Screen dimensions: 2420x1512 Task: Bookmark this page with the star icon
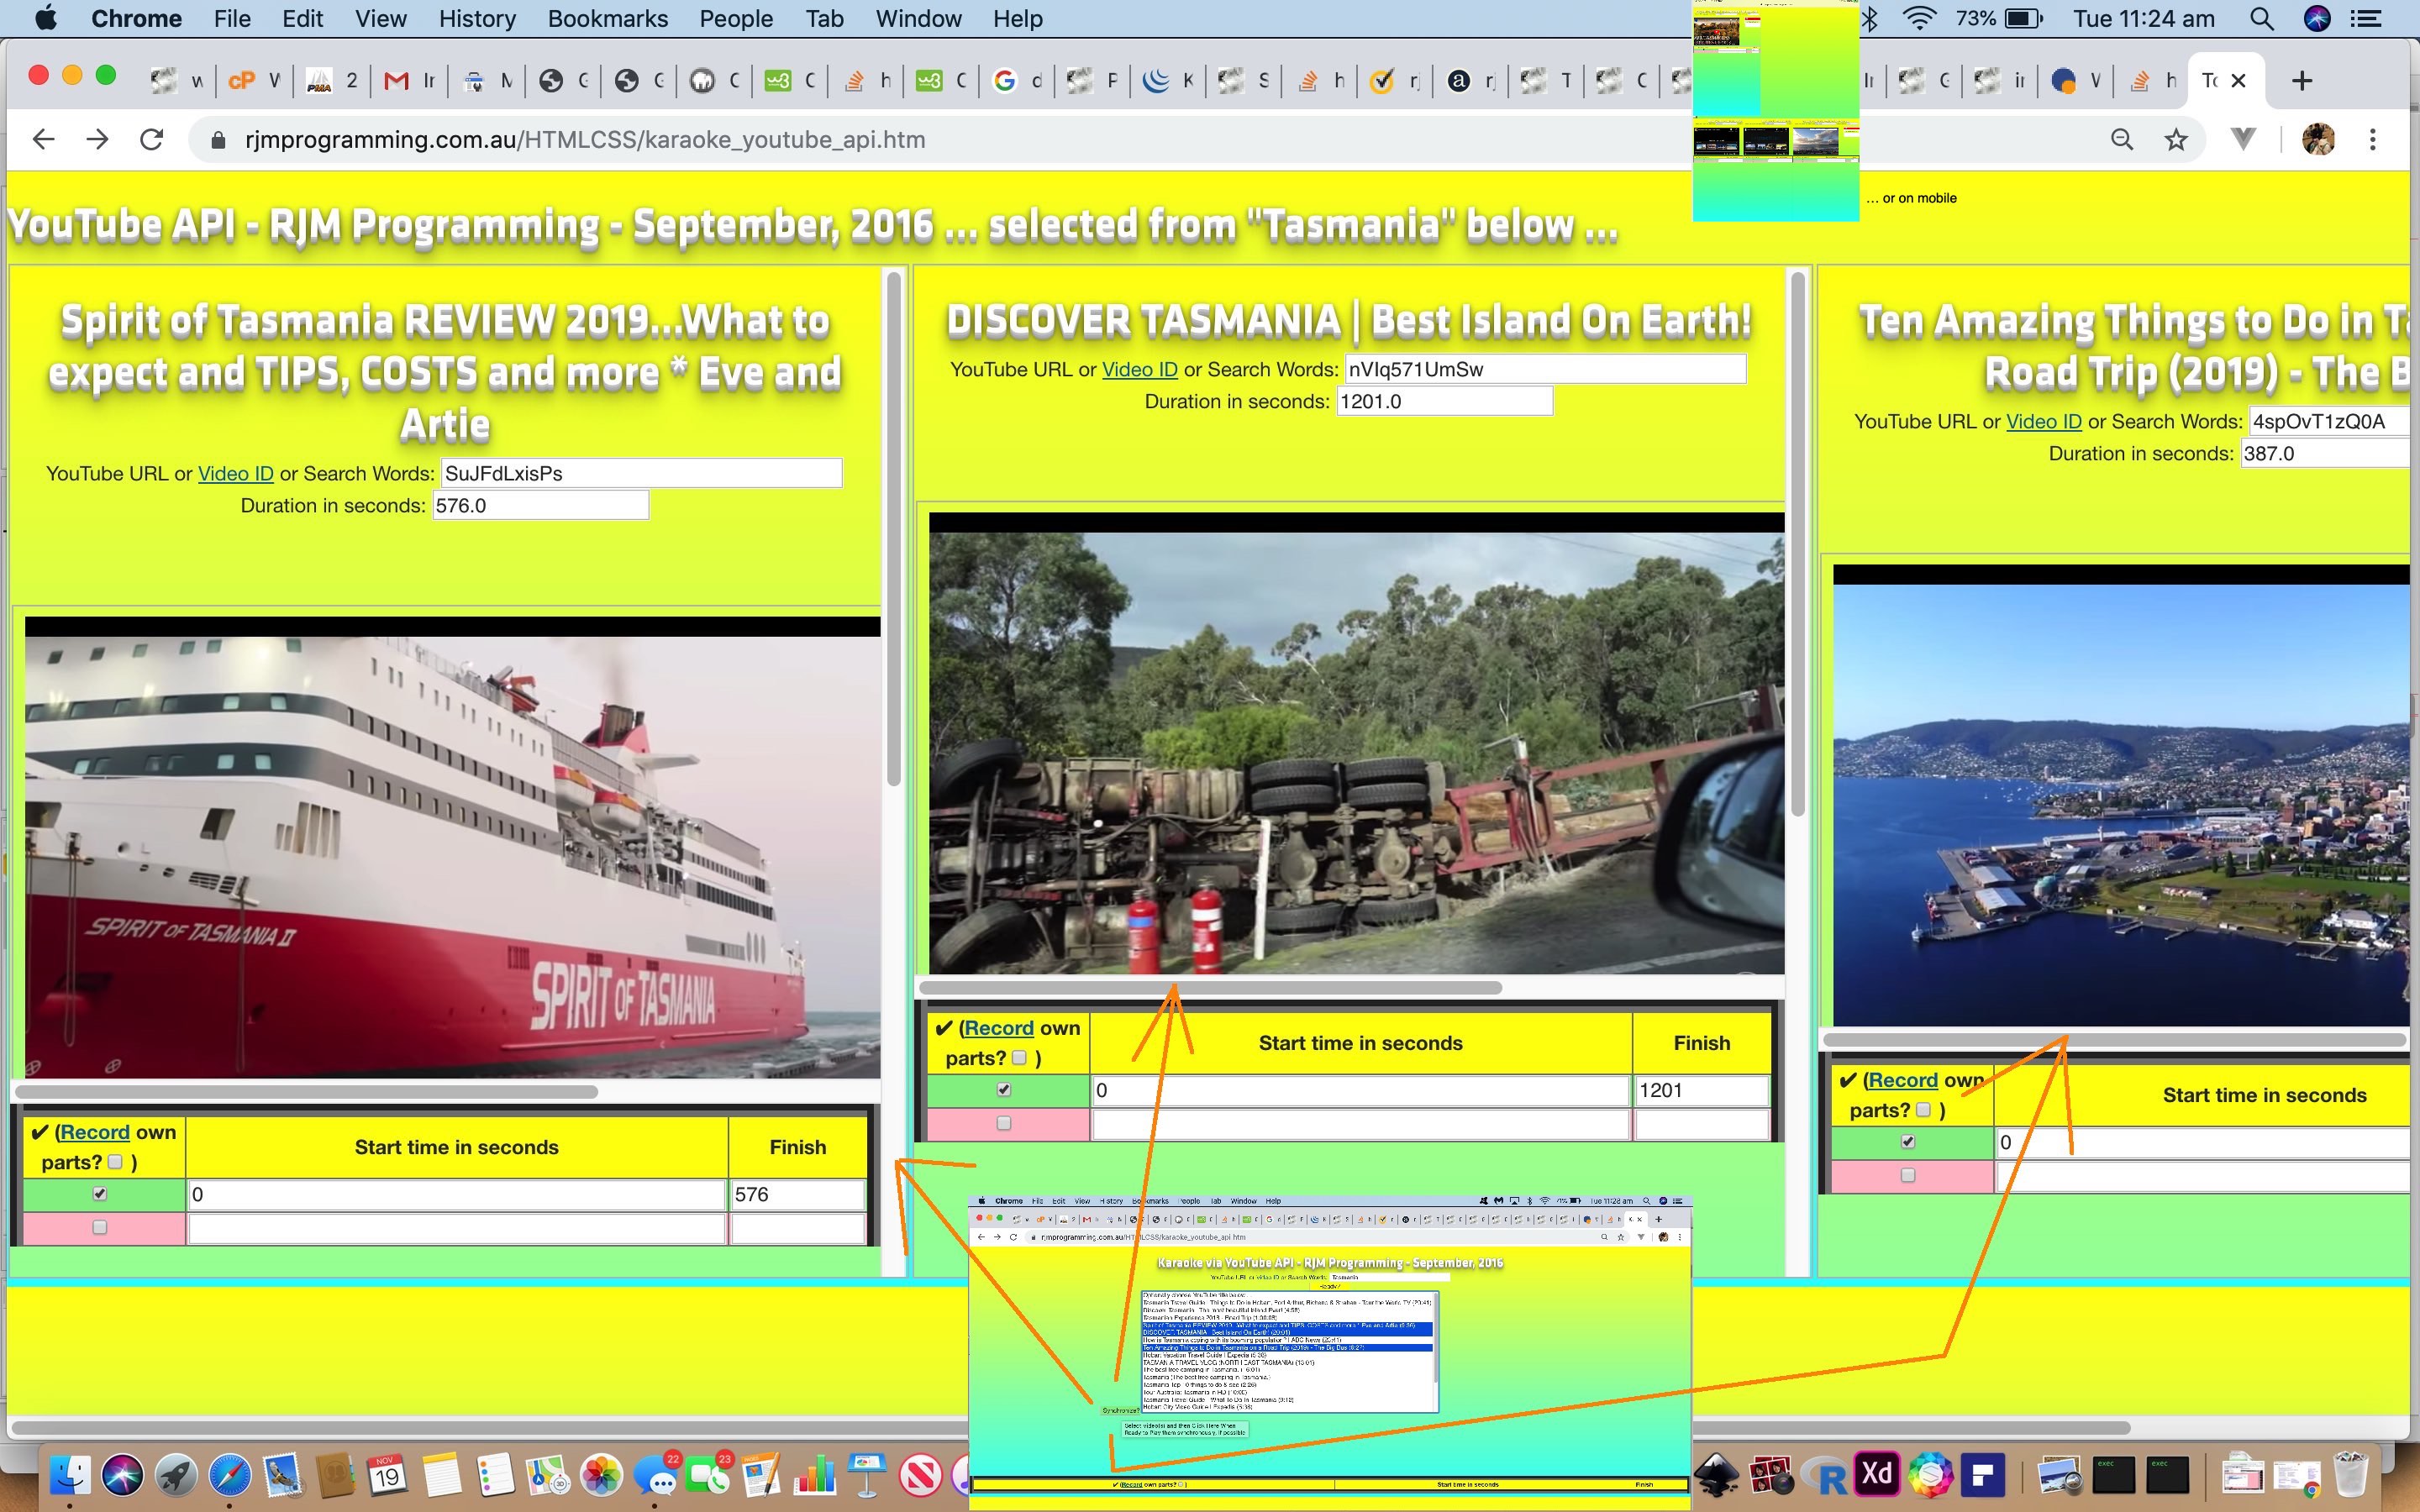2176,140
